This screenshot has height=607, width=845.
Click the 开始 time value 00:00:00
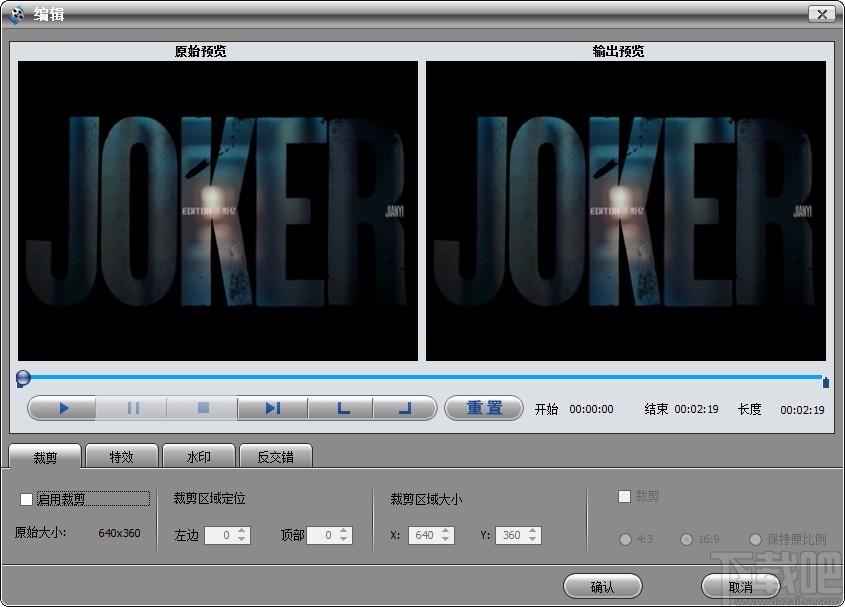[x=591, y=409]
